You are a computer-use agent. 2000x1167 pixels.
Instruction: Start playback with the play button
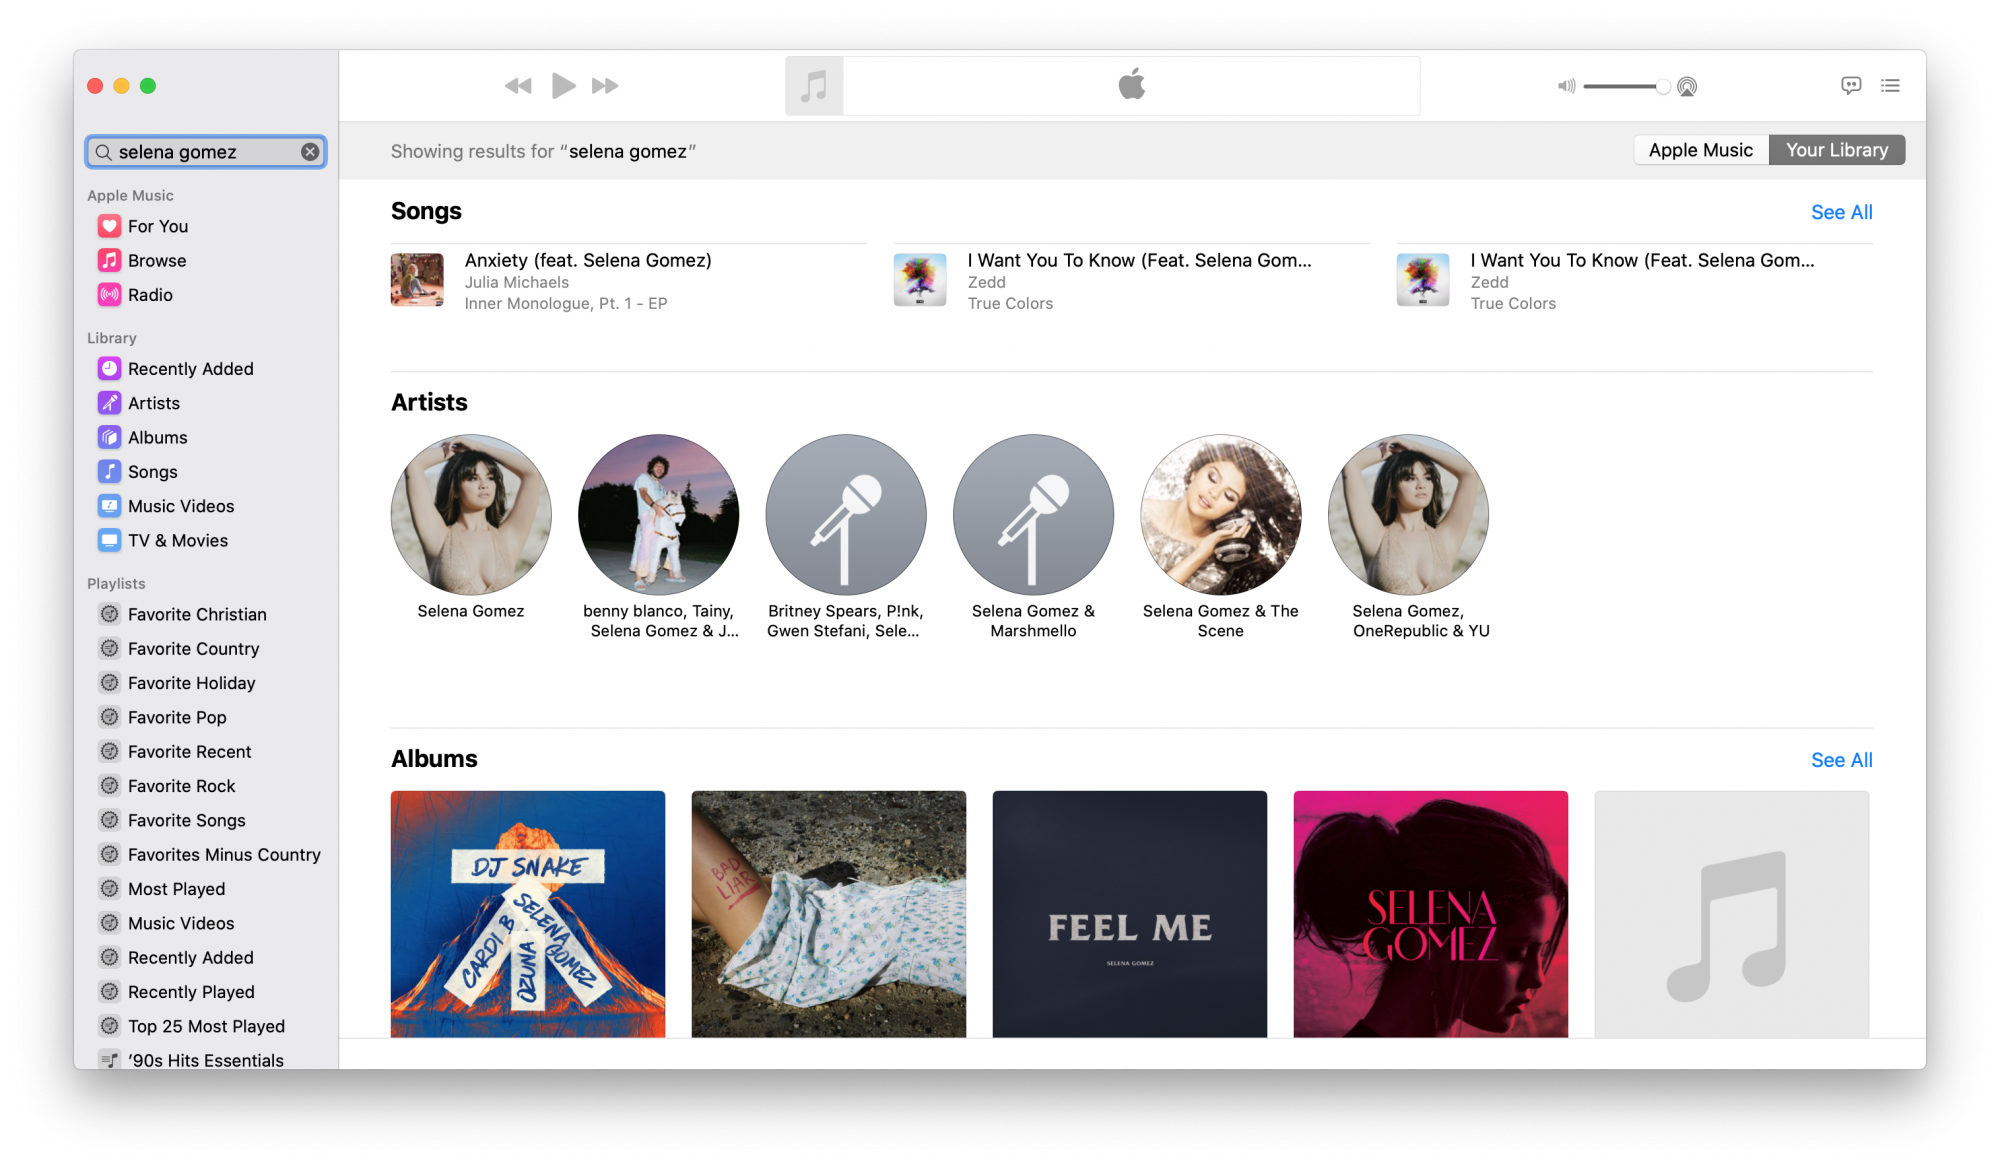click(563, 86)
